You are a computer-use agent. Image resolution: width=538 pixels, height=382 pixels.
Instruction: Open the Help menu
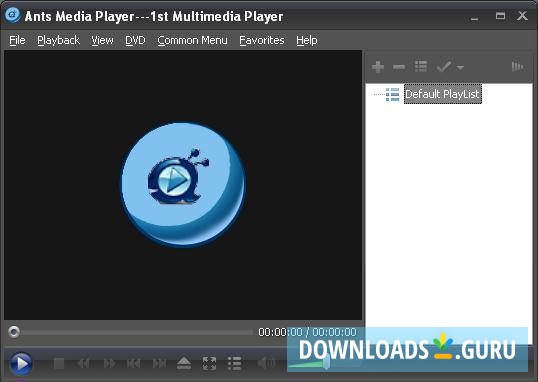point(307,40)
